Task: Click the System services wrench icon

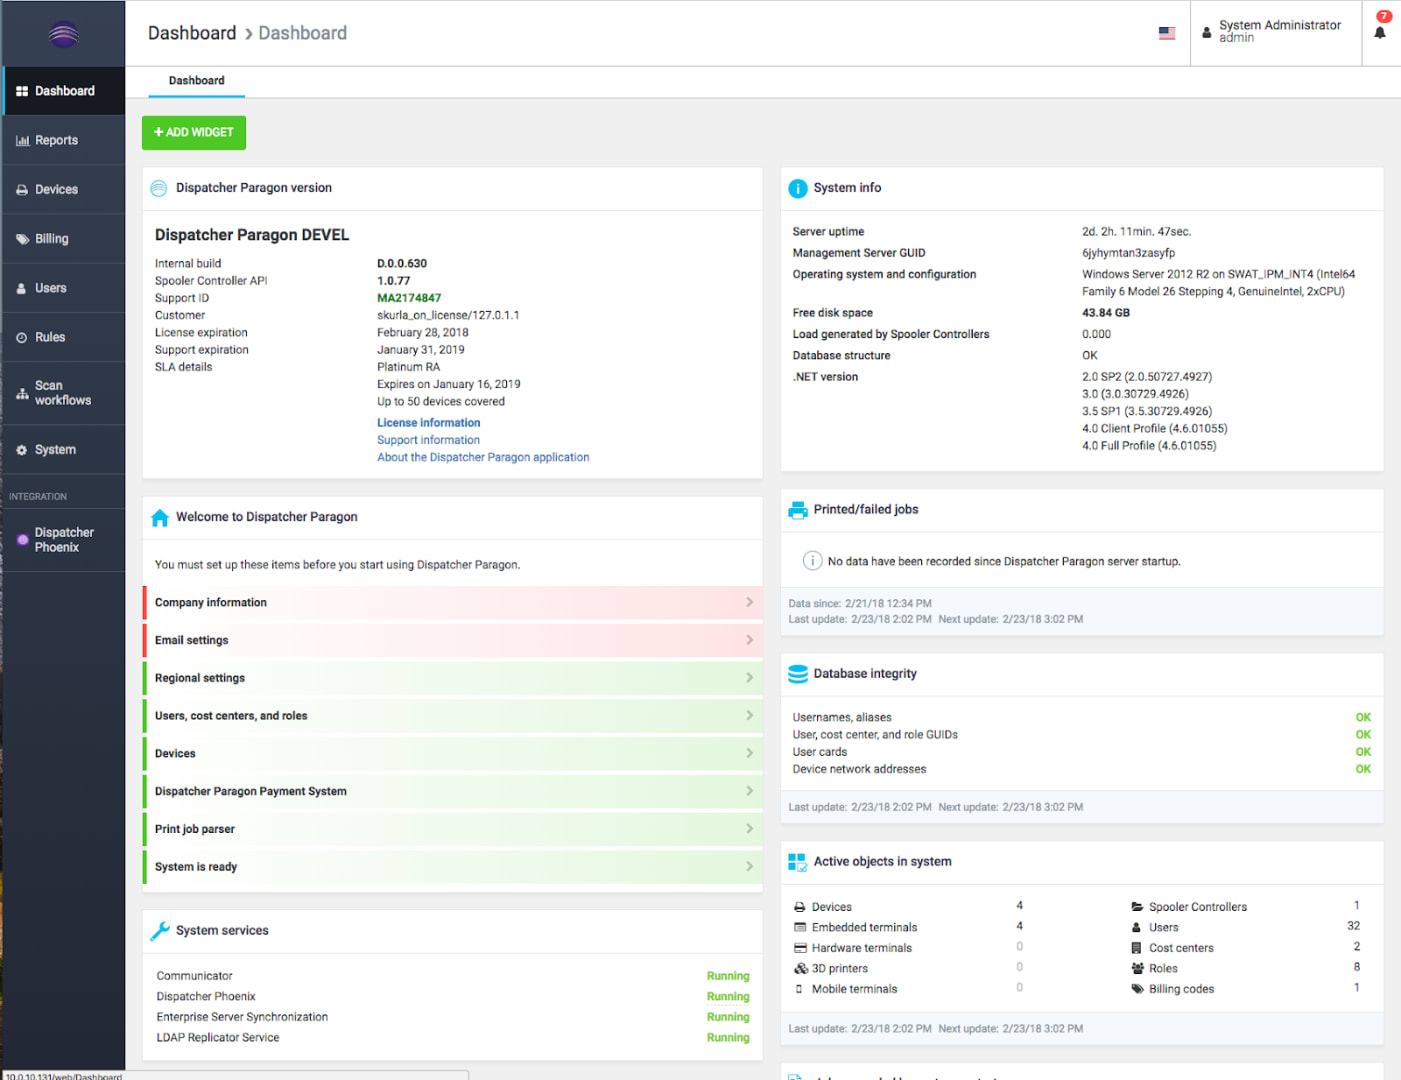Action: tap(160, 931)
